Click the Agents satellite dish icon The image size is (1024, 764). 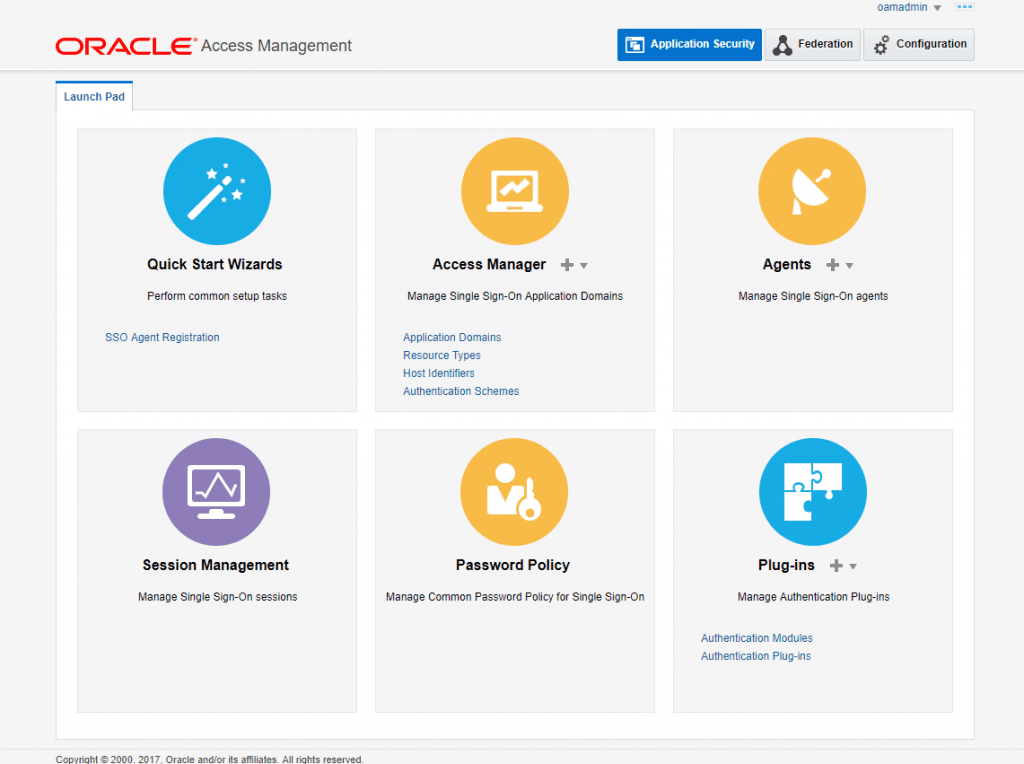point(812,191)
